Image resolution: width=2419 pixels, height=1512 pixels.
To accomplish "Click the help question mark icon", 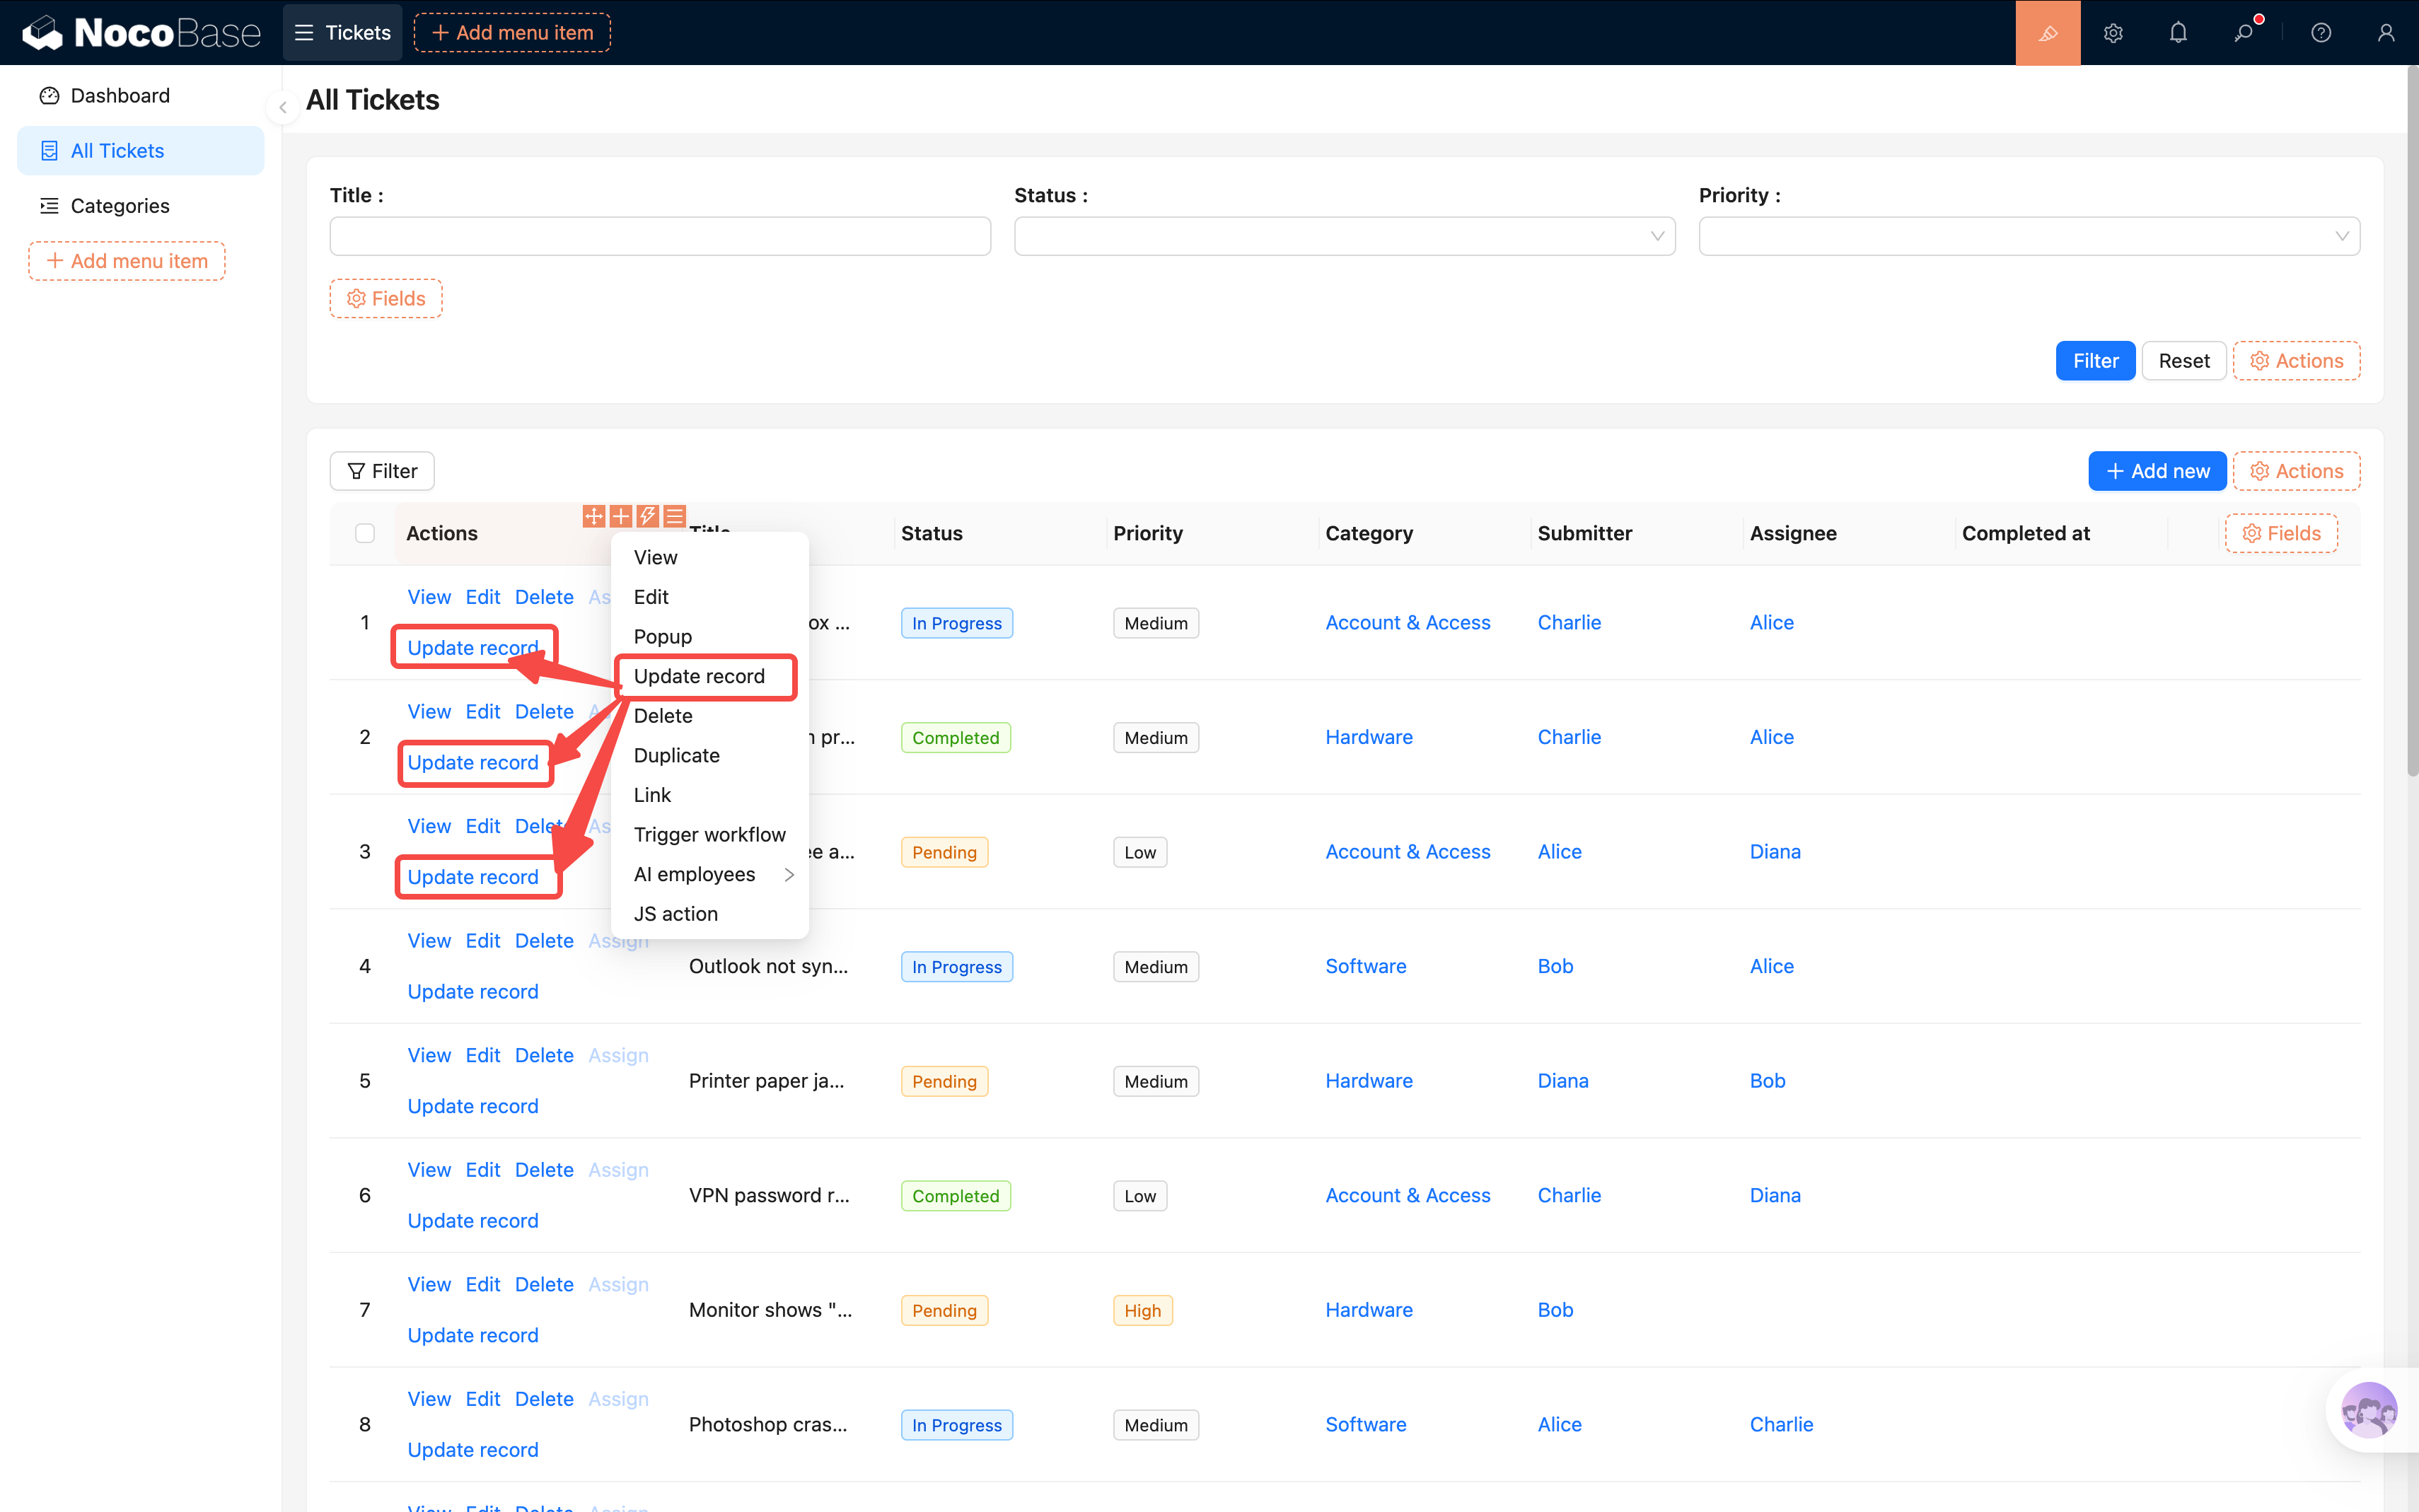I will click(2321, 33).
